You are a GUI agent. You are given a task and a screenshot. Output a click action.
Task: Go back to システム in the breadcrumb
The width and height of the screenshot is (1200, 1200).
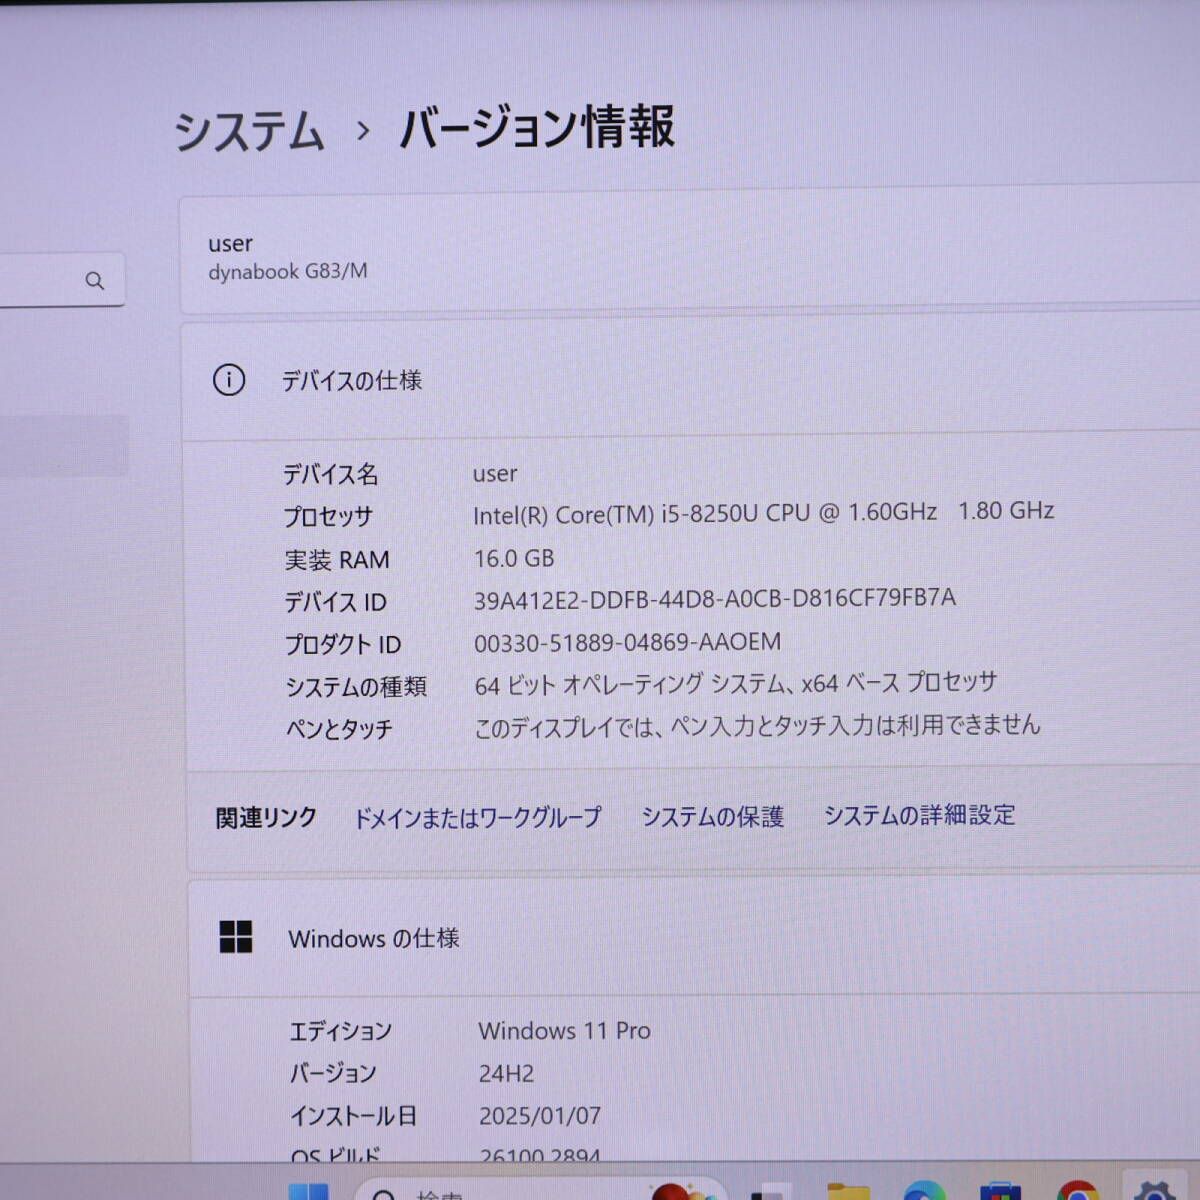coord(249,132)
